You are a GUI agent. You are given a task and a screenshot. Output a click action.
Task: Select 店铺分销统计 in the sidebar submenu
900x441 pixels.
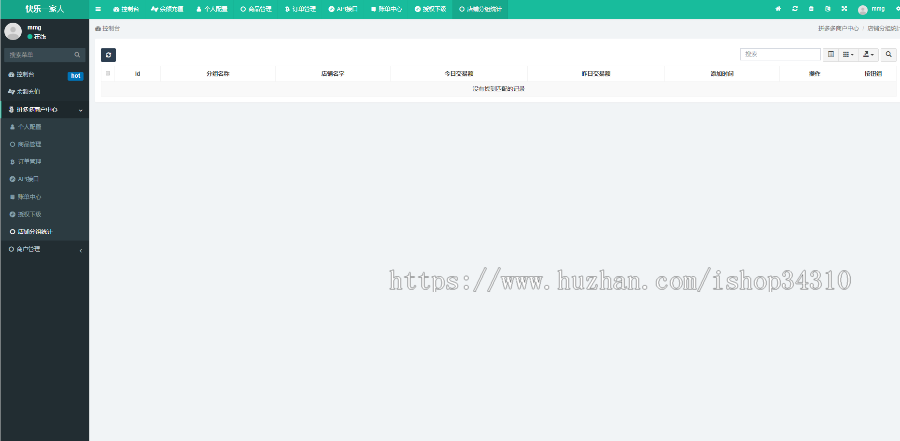click(x=44, y=232)
